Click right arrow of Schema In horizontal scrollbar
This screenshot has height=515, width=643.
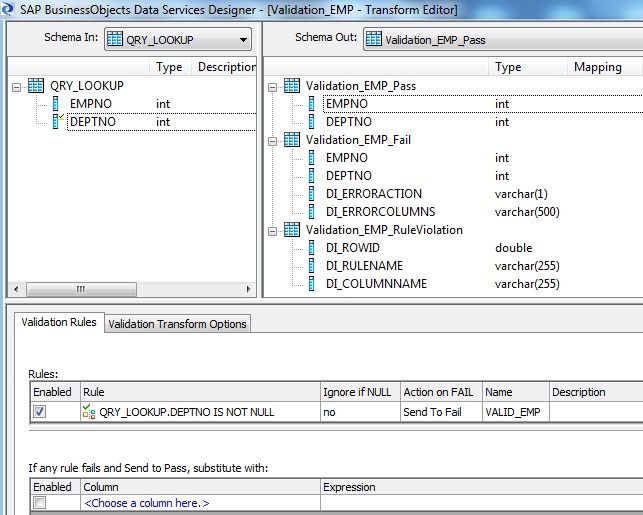pyautogui.click(x=248, y=289)
